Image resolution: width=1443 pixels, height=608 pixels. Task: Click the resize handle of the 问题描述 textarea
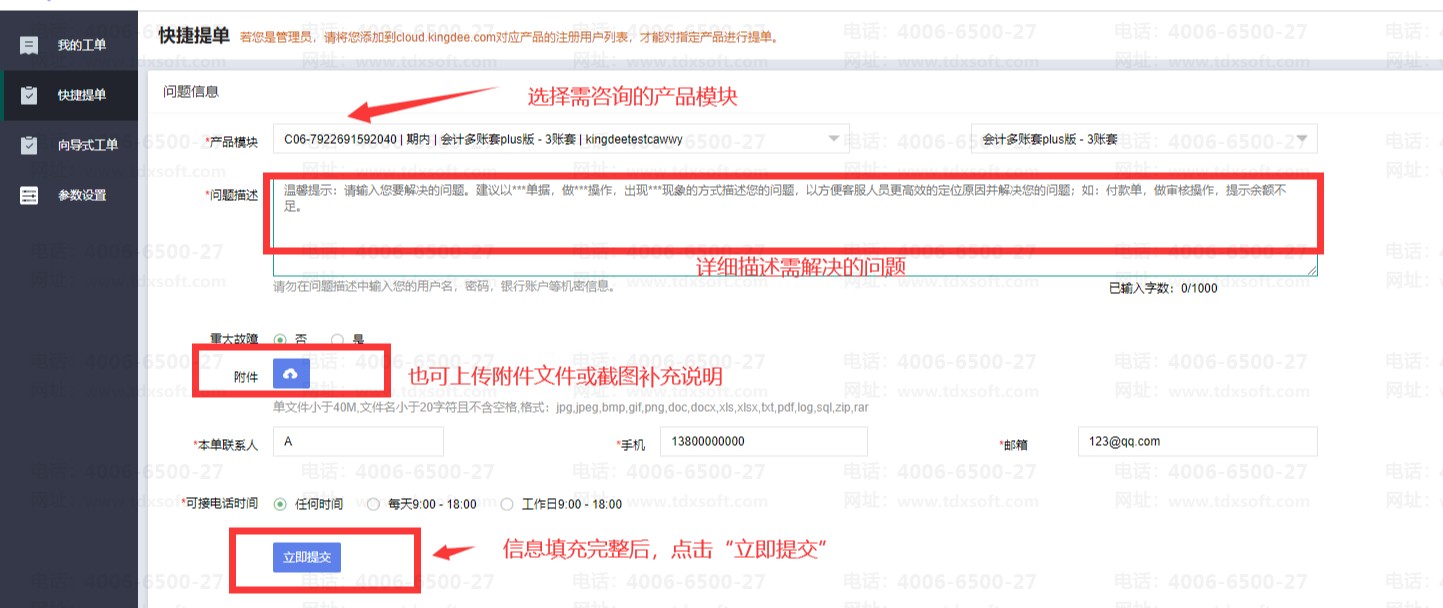coord(1311,270)
